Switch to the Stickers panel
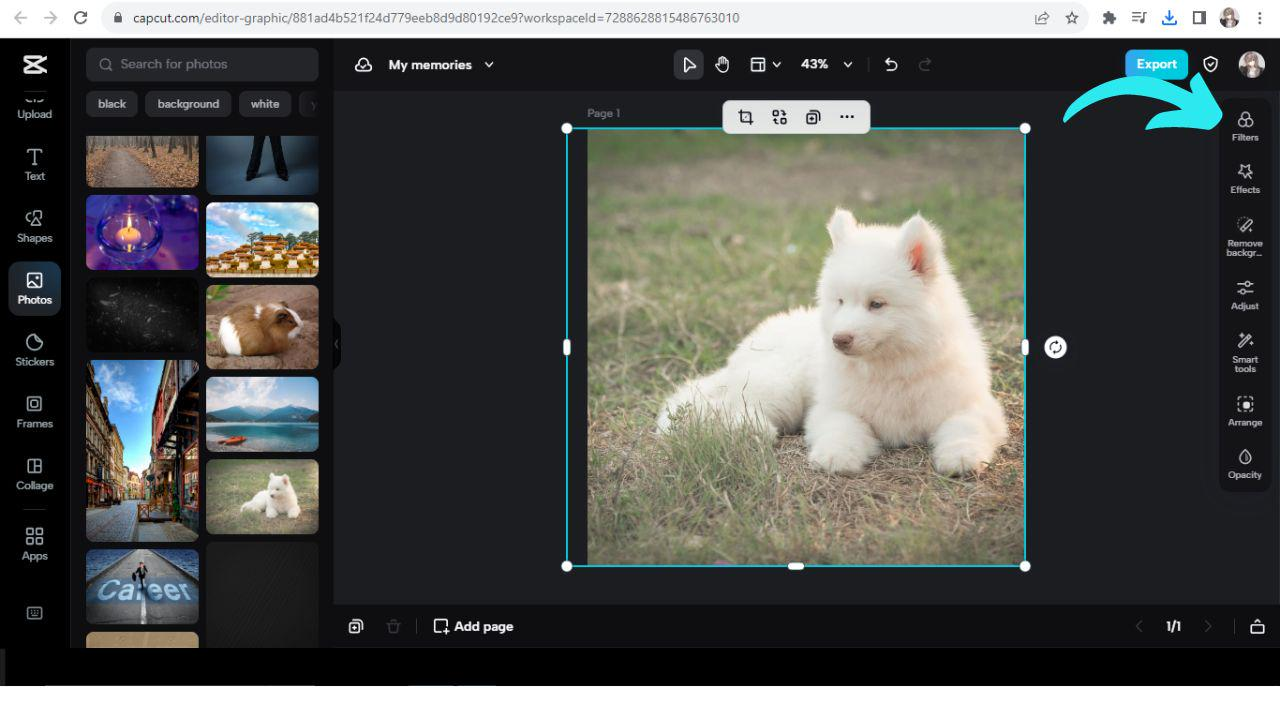The image size is (1280, 720). pyautogui.click(x=34, y=350)
